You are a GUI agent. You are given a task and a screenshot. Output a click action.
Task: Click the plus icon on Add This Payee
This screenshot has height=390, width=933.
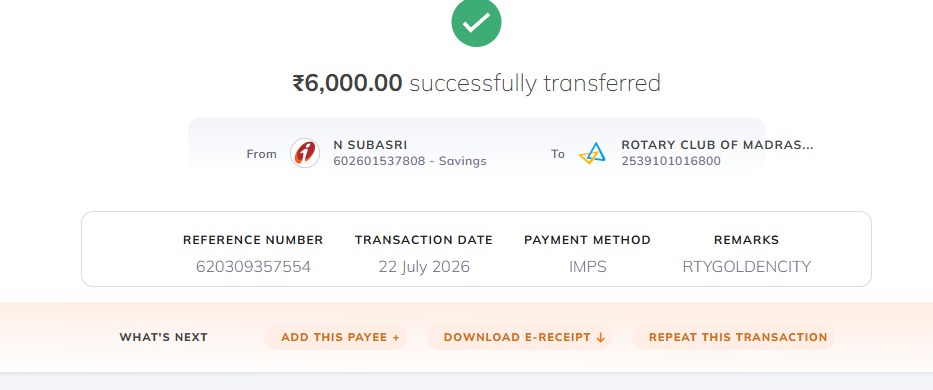[x=396, y=338]
